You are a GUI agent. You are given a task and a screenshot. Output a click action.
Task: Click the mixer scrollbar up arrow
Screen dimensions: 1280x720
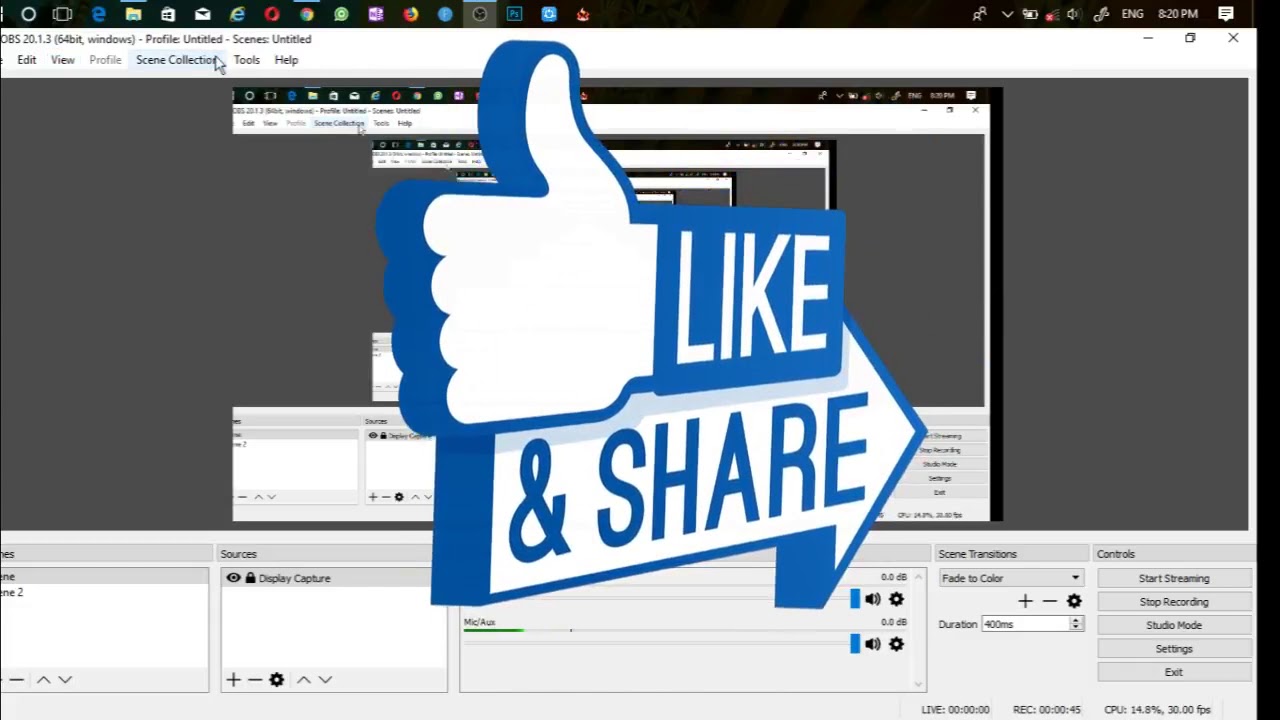(x=918, y=577)
